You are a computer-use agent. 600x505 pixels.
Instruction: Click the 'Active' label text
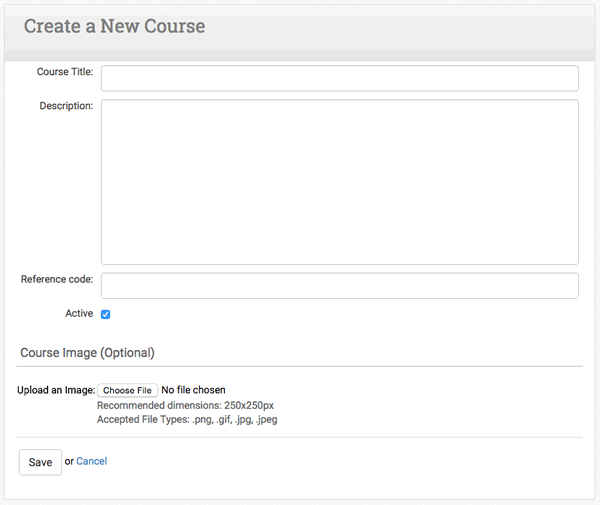click(x=79, y=313)
